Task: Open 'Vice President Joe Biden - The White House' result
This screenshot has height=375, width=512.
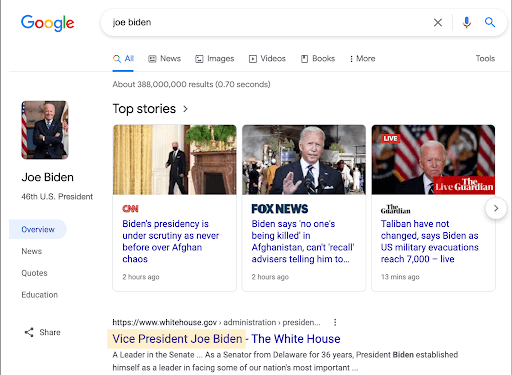Action: (226, 339)
